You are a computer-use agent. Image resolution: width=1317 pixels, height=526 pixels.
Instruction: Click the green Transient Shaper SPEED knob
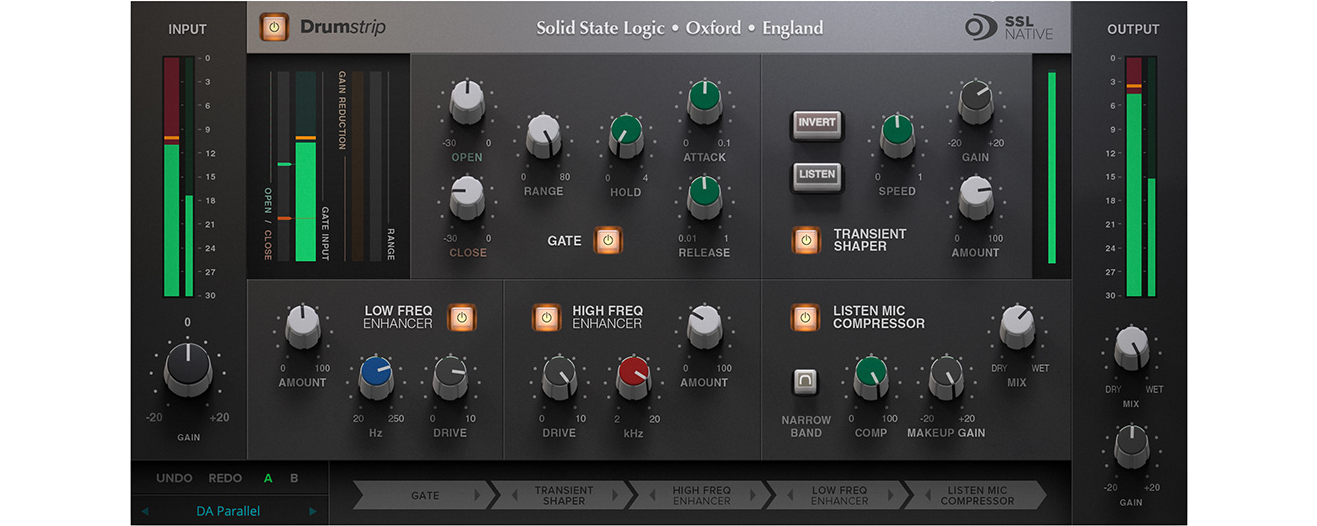(x=897, y=134)
